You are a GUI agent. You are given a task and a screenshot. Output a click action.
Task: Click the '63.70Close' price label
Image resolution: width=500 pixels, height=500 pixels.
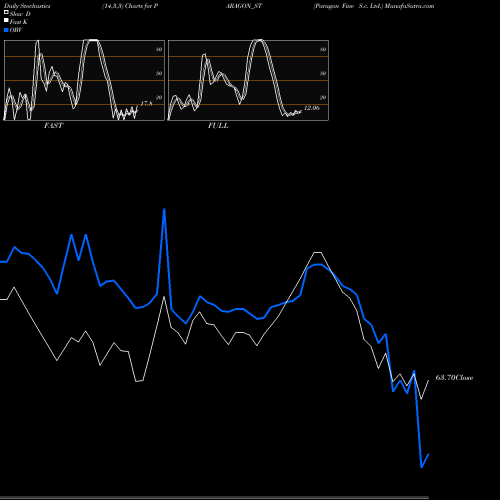(454, 378)
